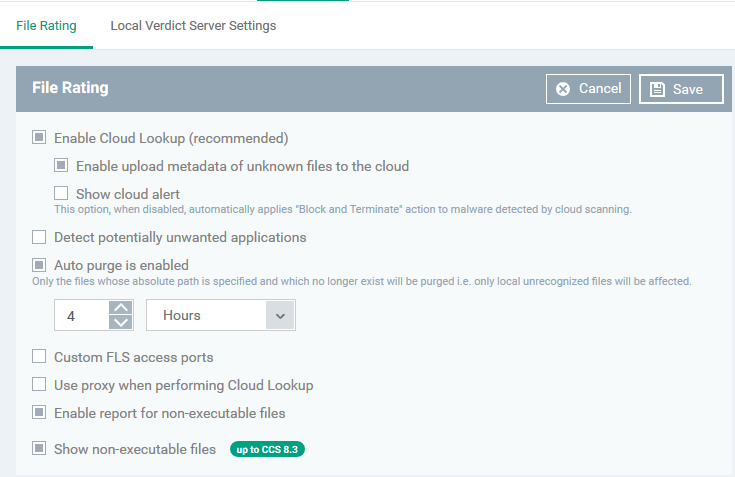The height and width of the screenshot is (477, 735).
Task: Select the File Rating tab
Action: (x=46, y=25)
